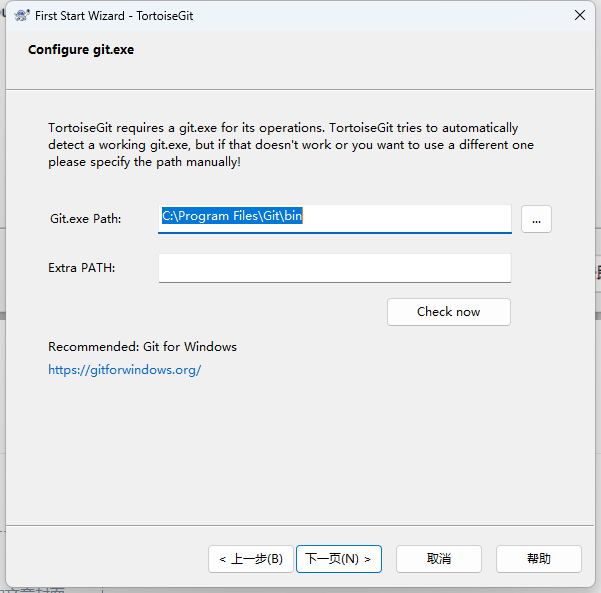Click the "Recommended: Git for Windows" text
601x593 pixels.
click(142, 347)
